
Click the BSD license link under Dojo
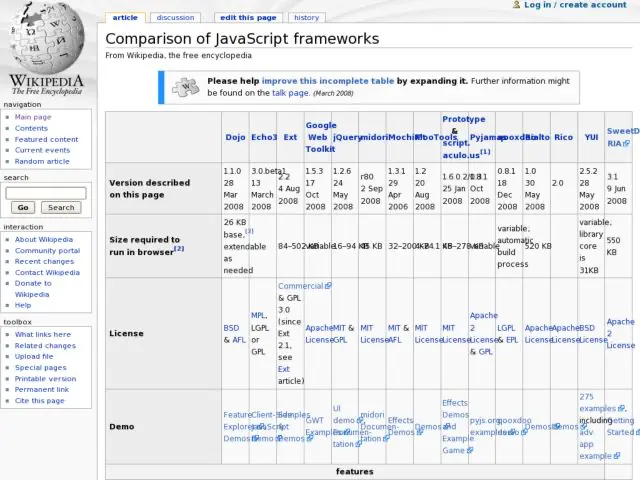[231, 328]
